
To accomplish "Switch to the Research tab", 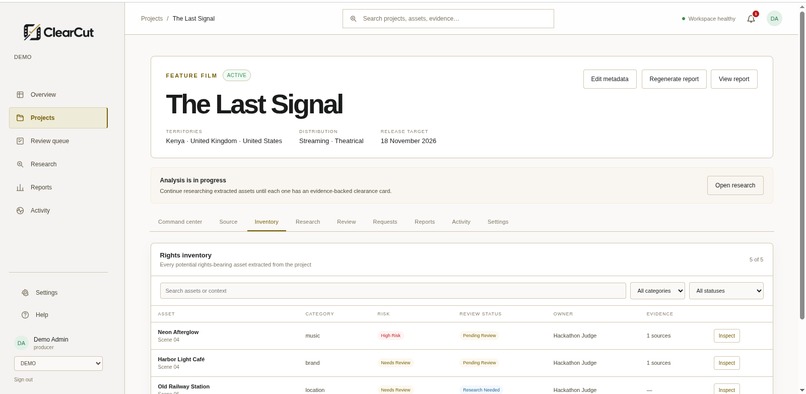I will (307, 222).
